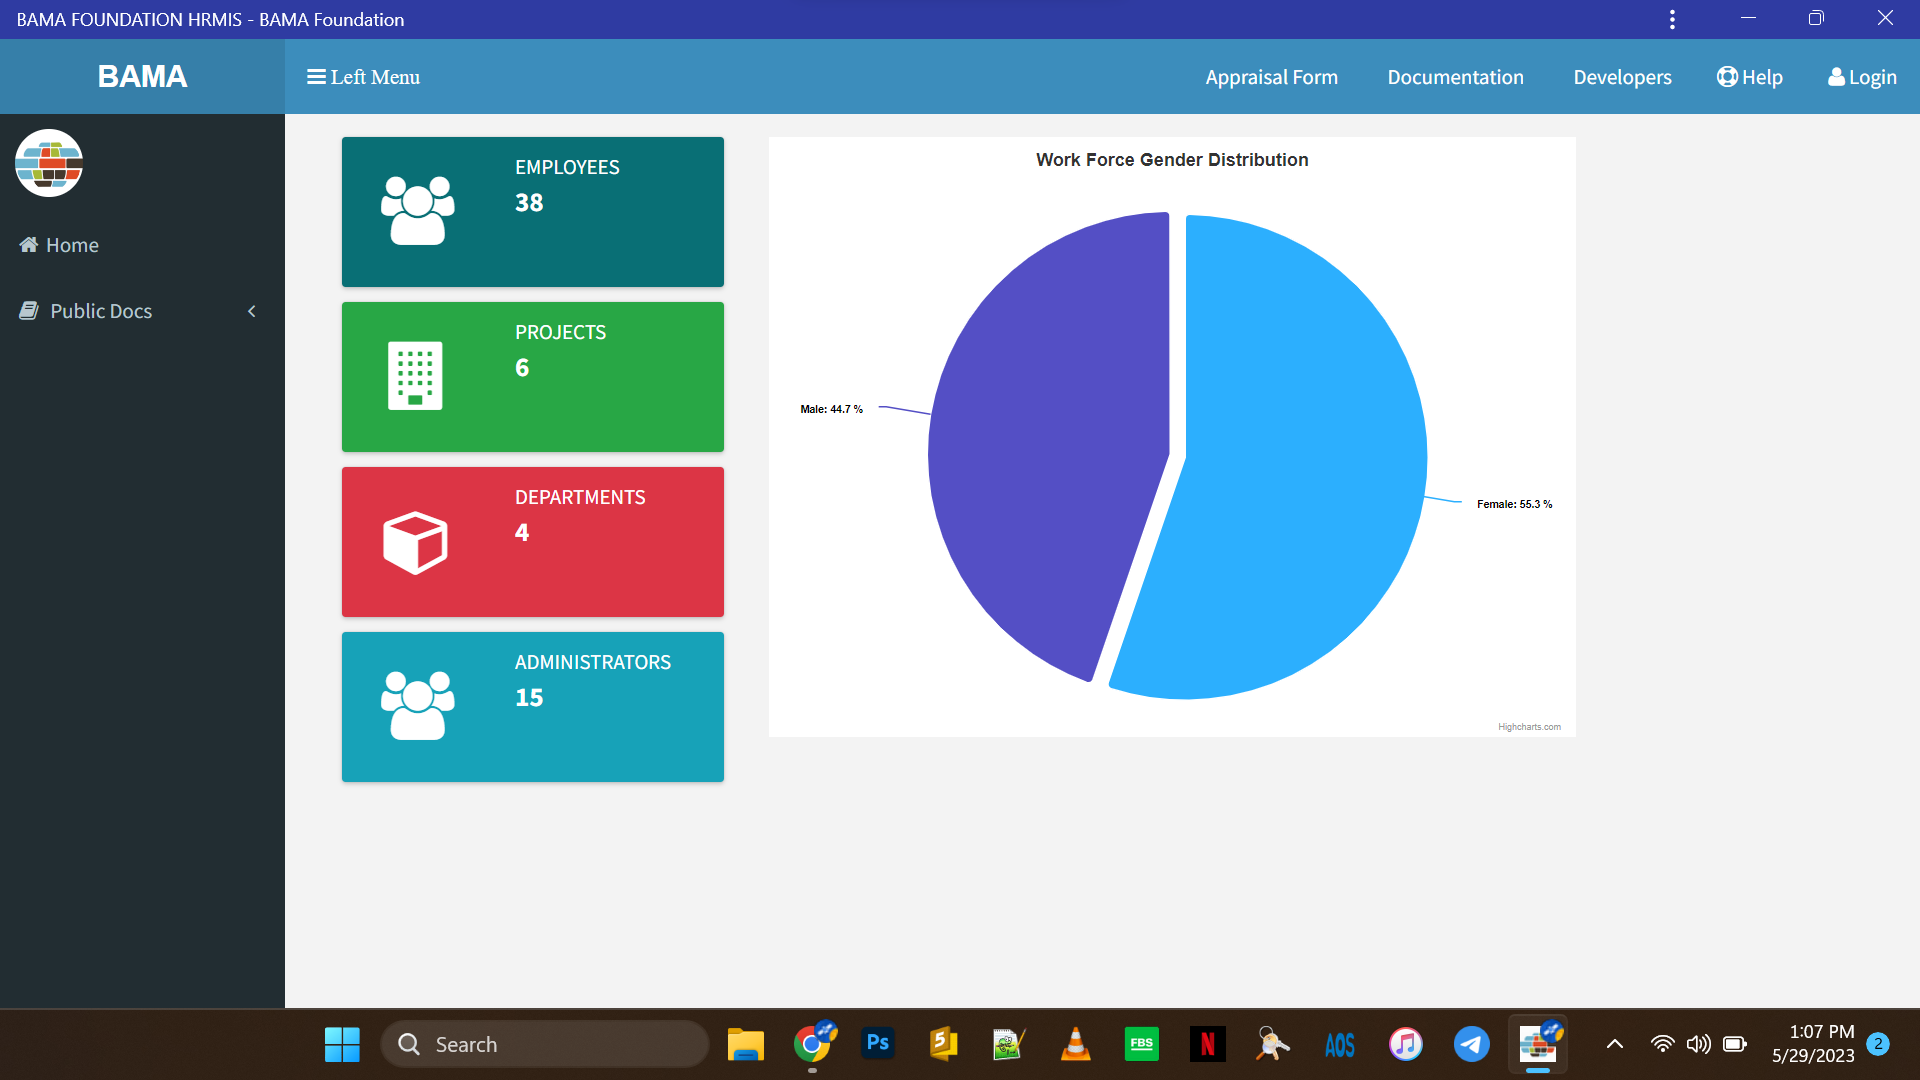Screen dimensions: 1920x1080
Task: Click the Login user icon
Action: [x=1836, y=77]
